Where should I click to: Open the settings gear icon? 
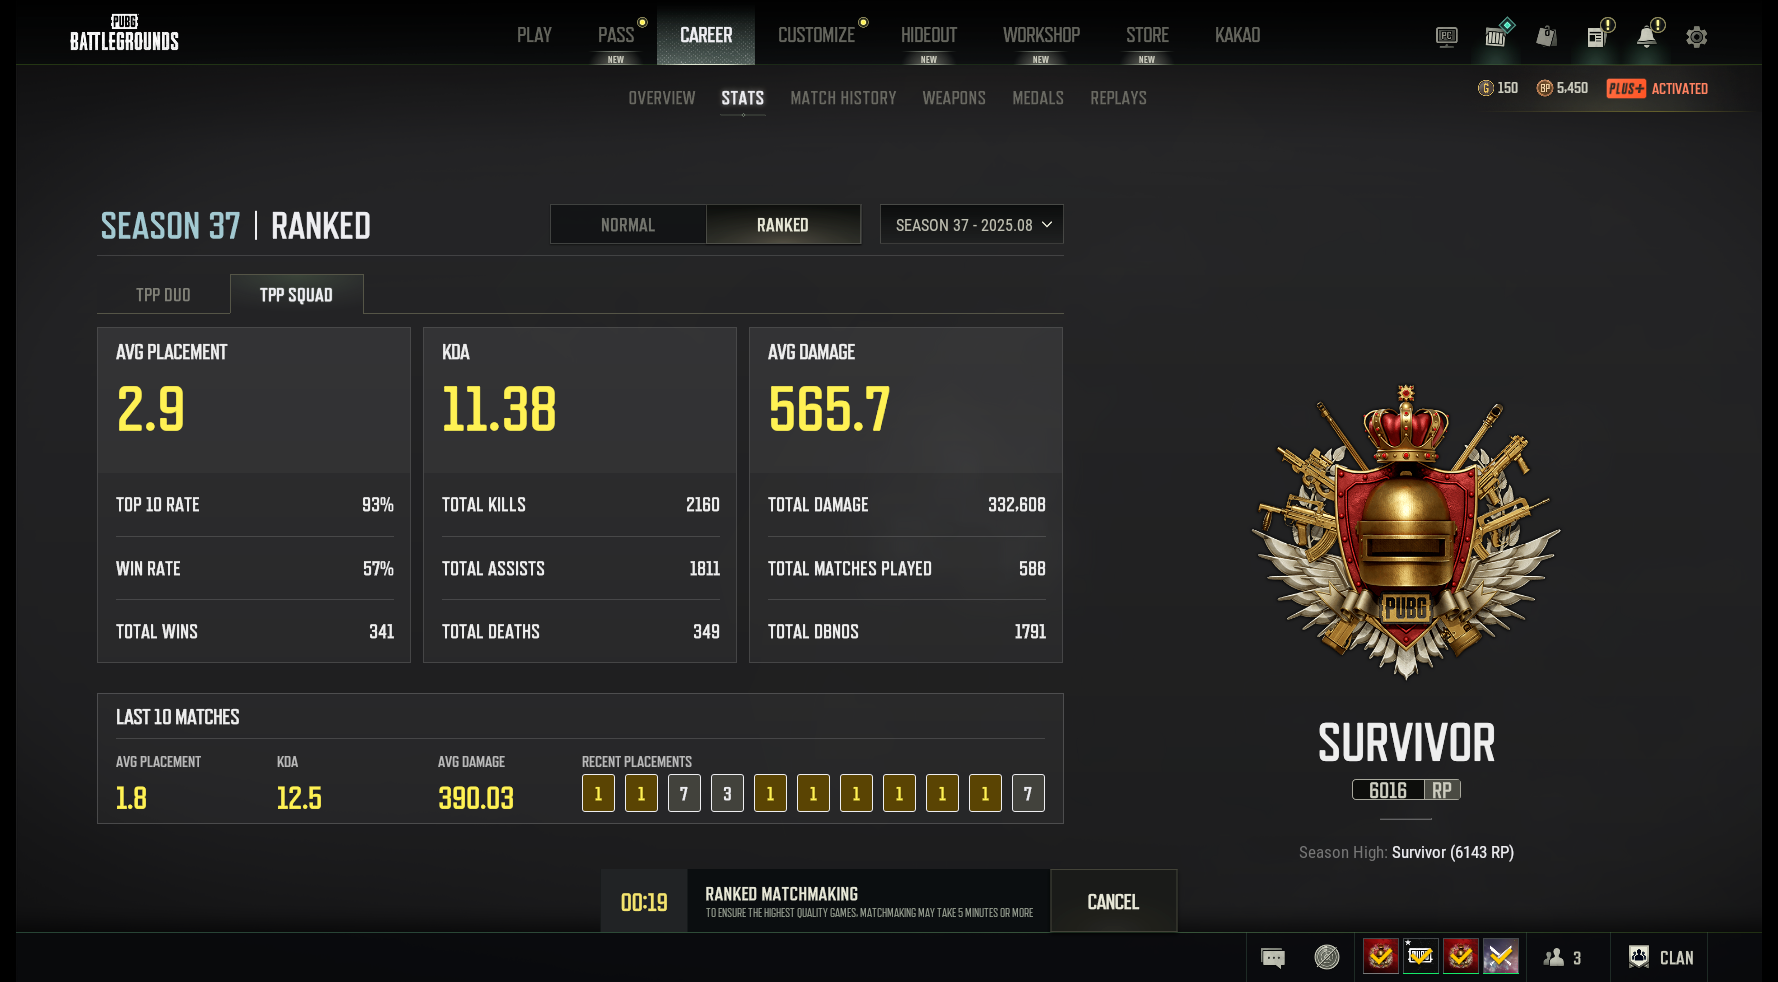(1696, 37)
